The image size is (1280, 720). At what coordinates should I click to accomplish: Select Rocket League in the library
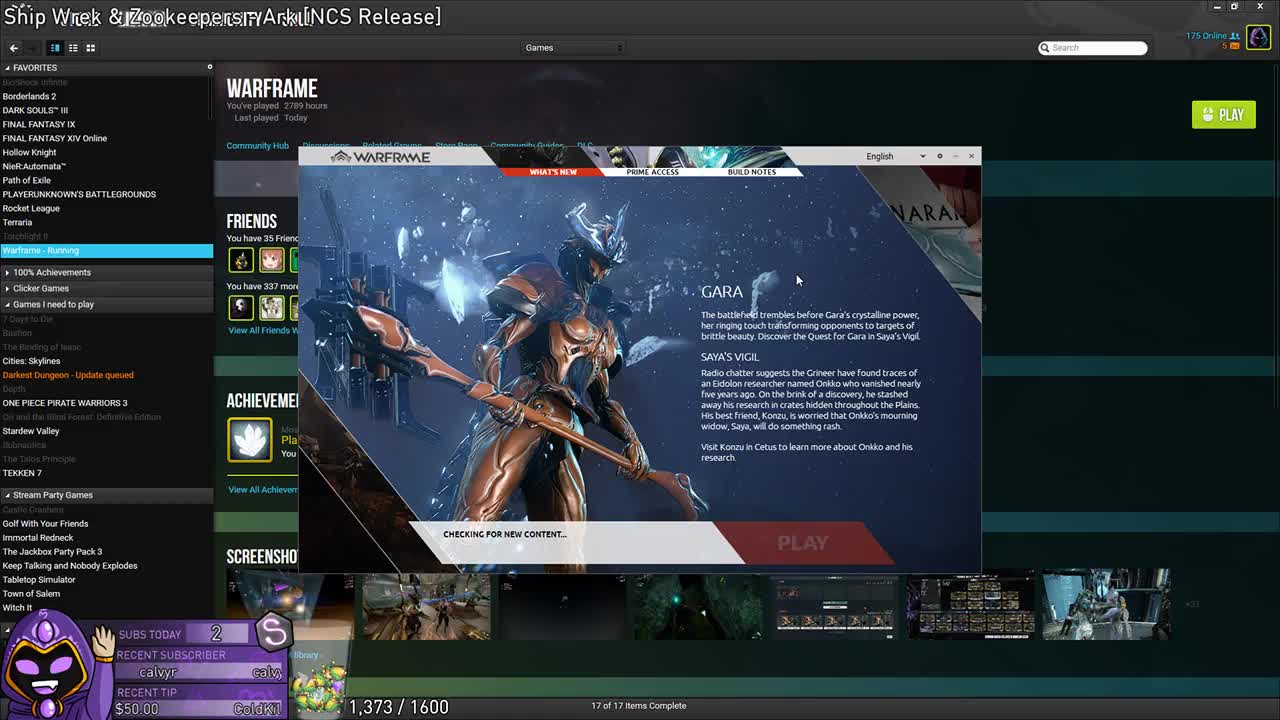31,208
